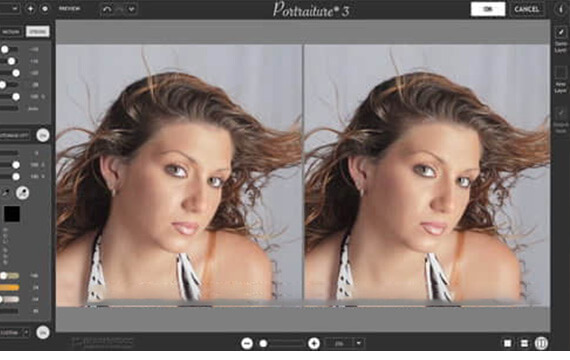Select the plain eyedropper tool
This screenshot has height=360, width=570.
(x=5, y=193)
